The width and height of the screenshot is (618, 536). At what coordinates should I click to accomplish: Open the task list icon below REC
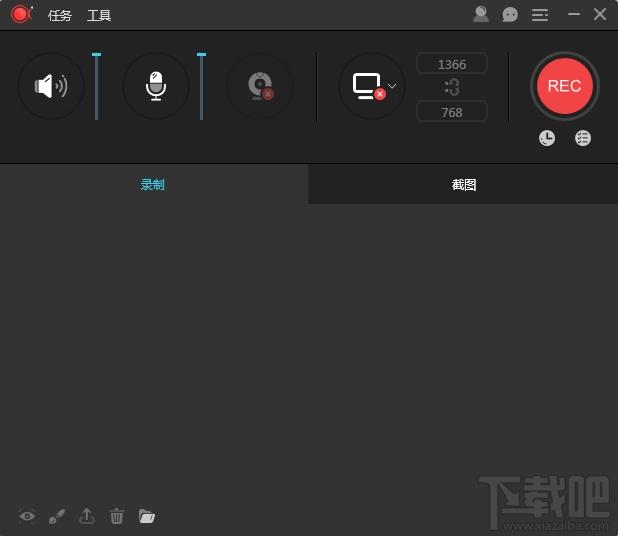tap(583, 138)
